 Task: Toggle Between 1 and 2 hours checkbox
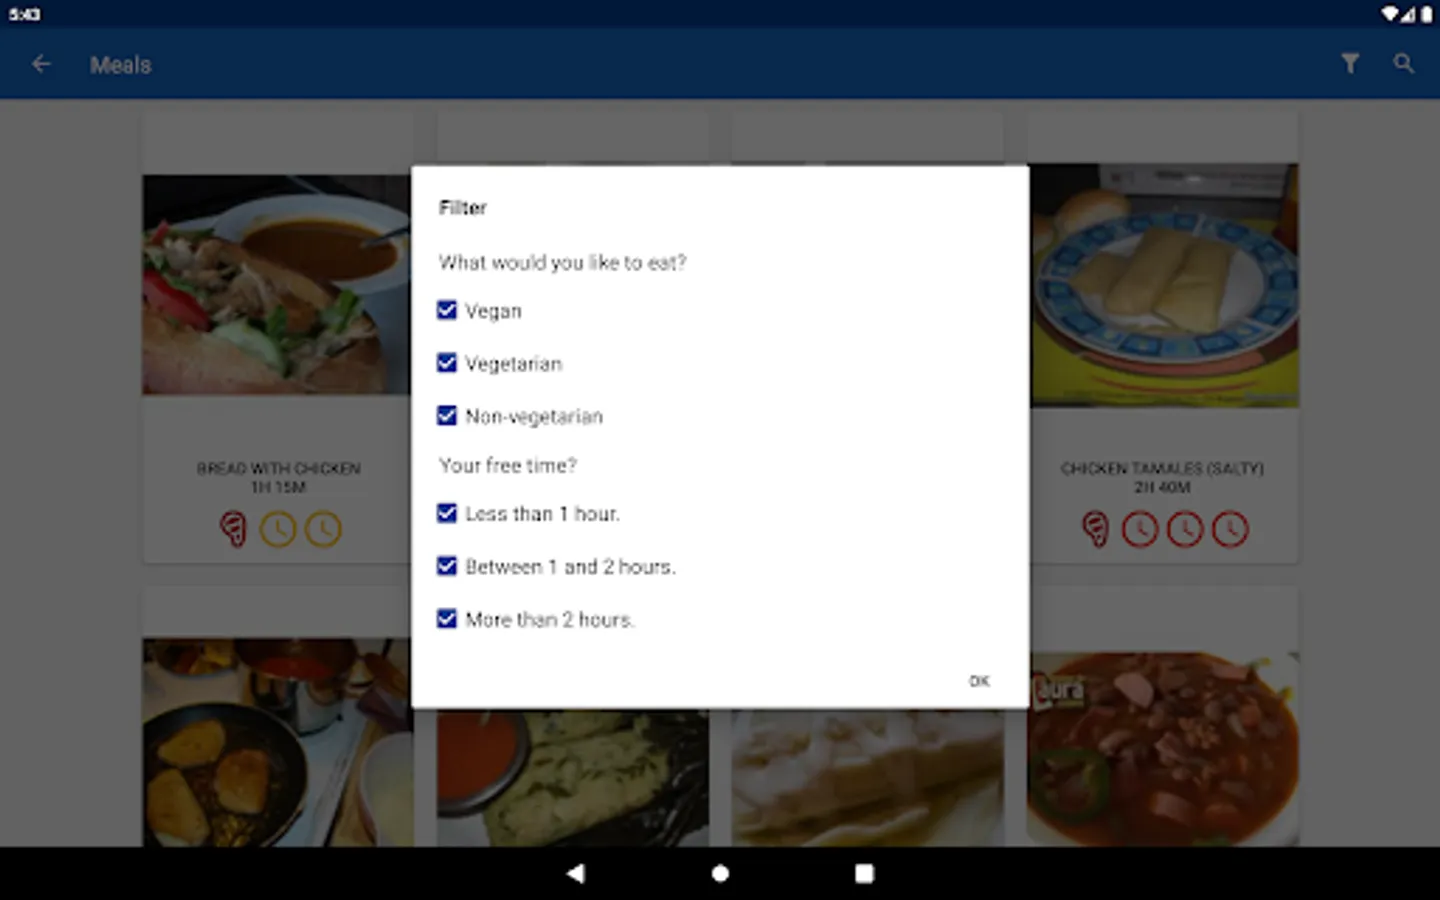pos(447,566)
